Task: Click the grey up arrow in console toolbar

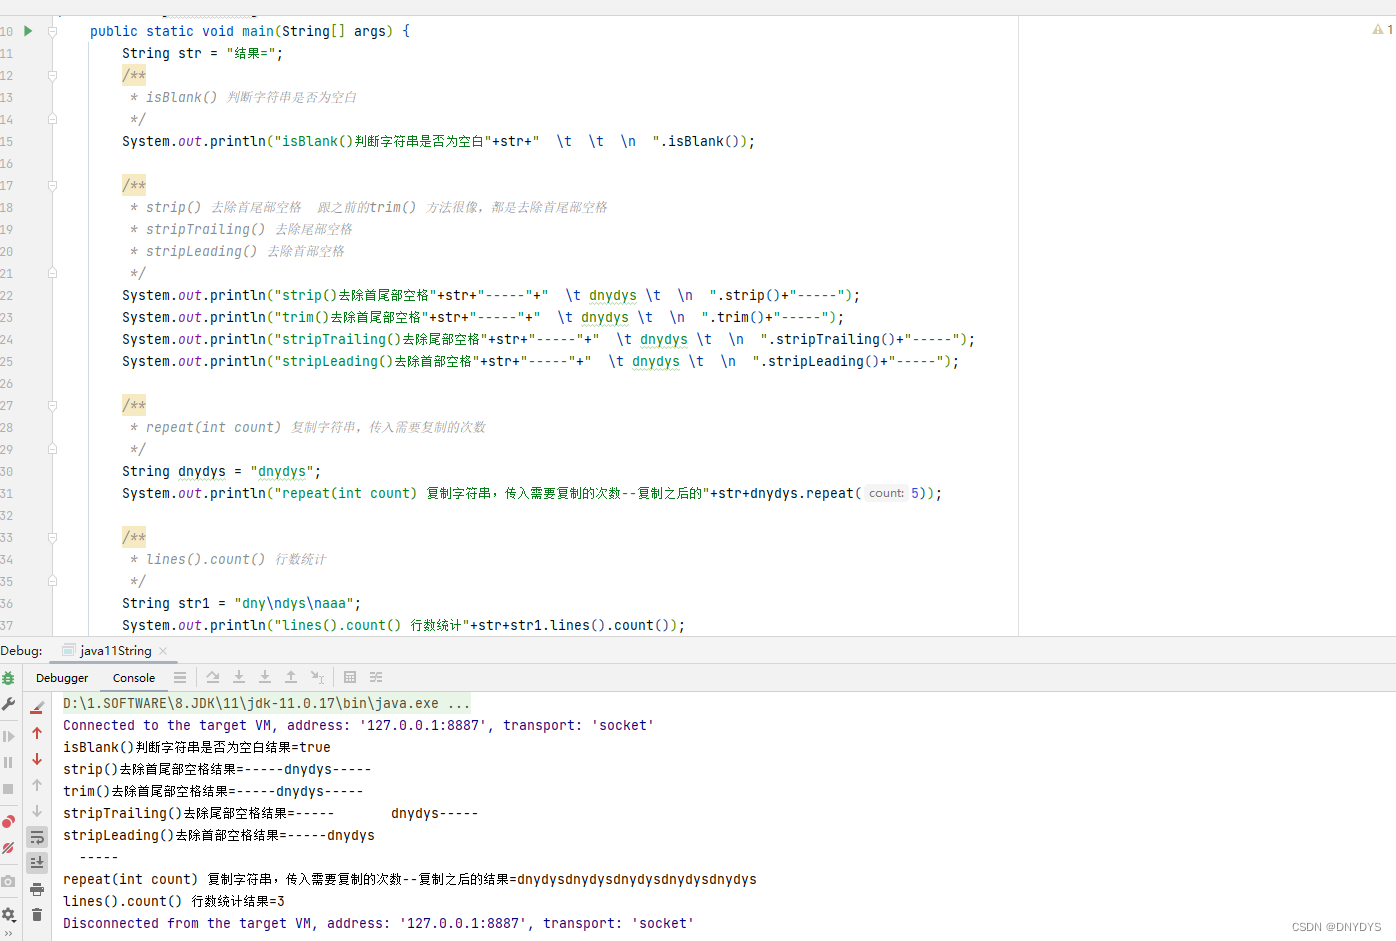Action: point(37,785)
